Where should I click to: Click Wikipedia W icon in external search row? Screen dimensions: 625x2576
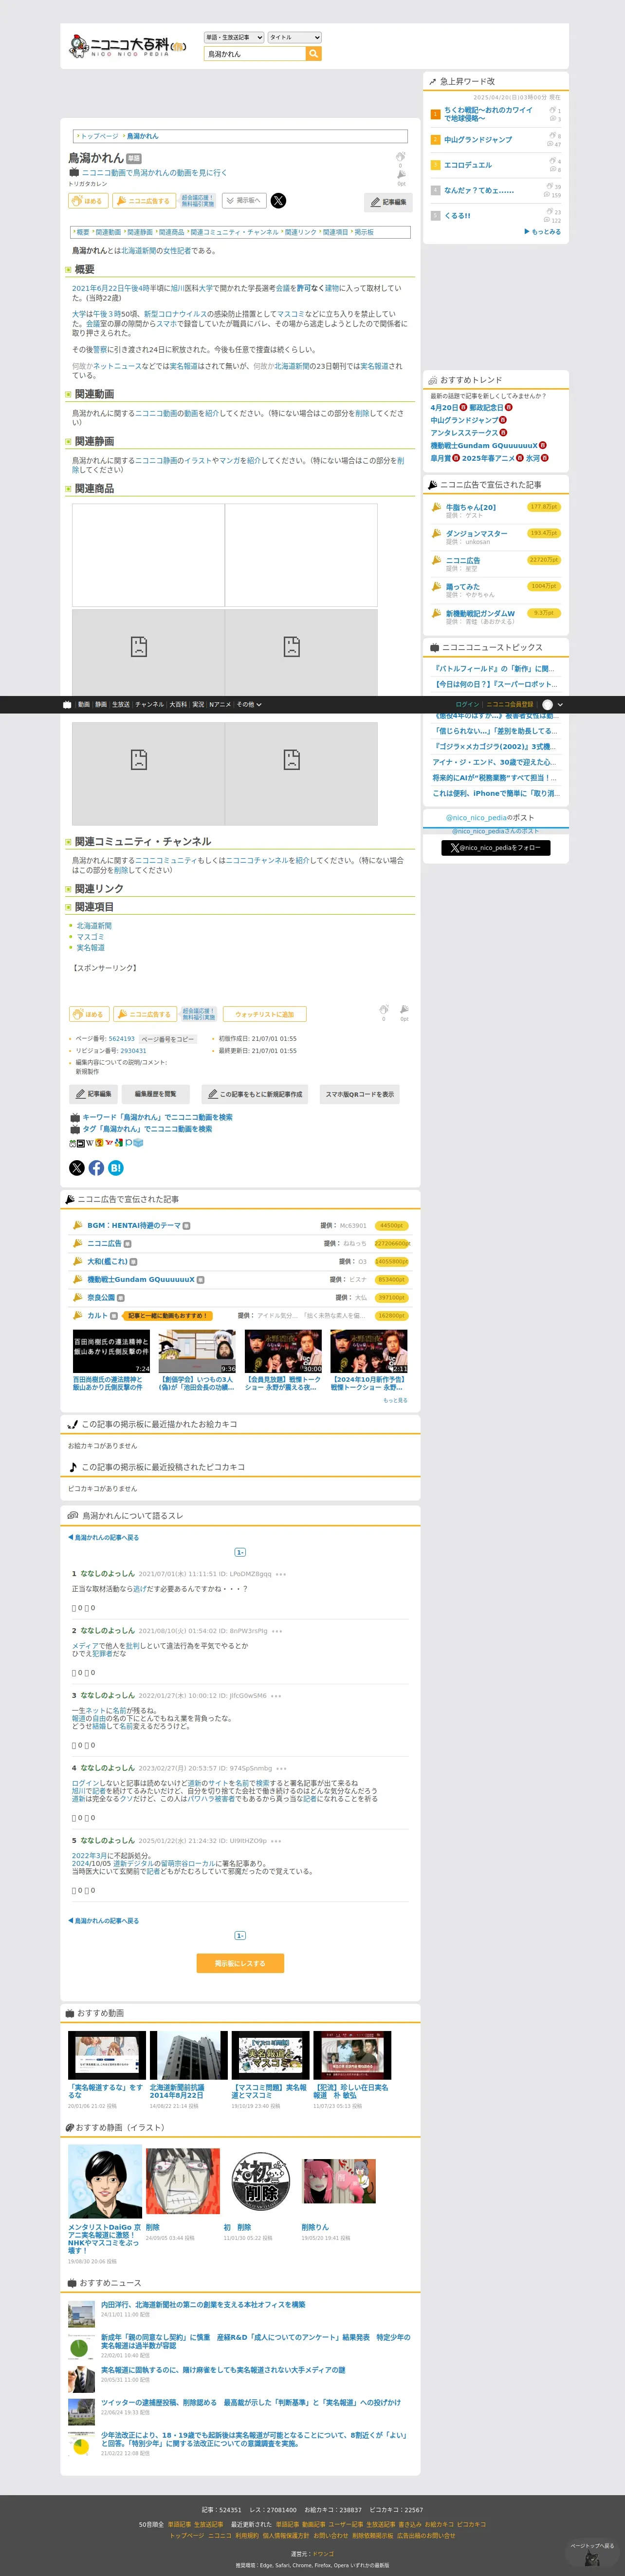(89, 1143)
